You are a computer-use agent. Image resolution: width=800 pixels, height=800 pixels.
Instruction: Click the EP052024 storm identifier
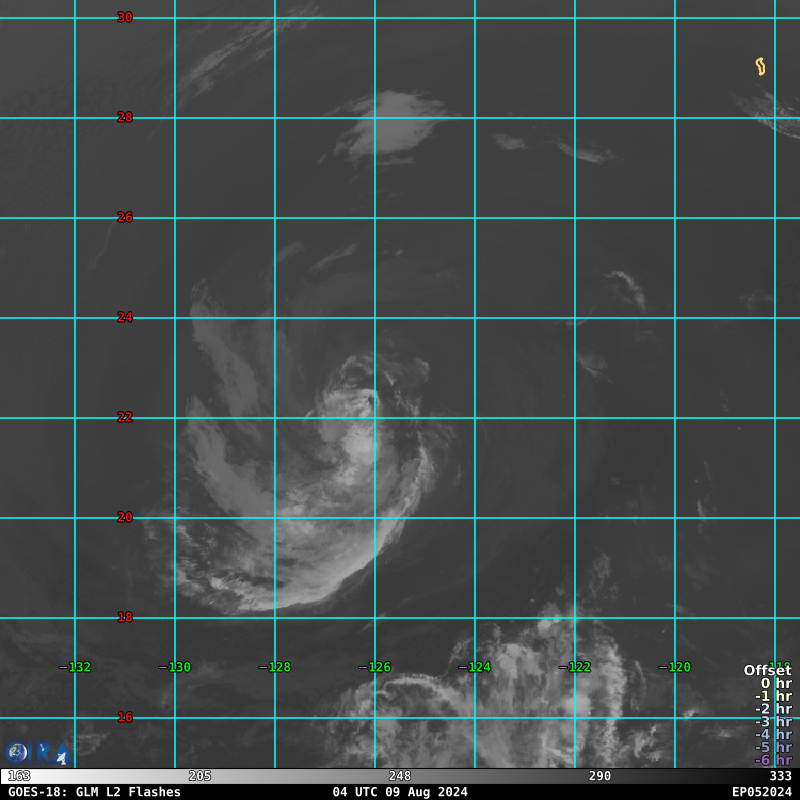(x=761, y=792)
